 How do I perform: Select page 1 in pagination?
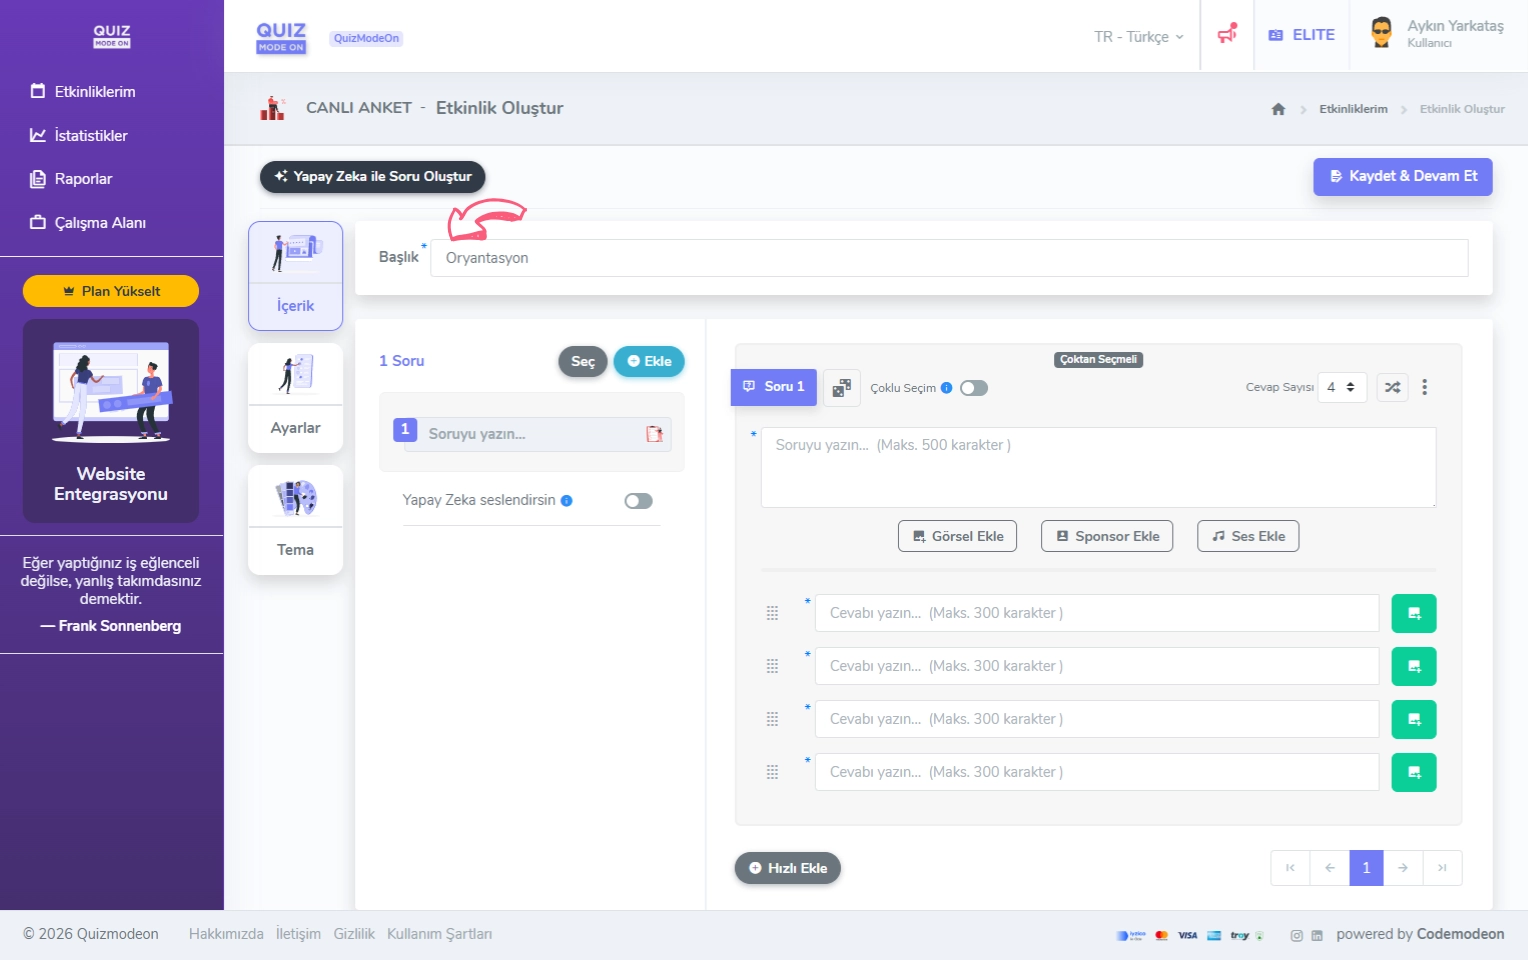tap(1366, 868)
